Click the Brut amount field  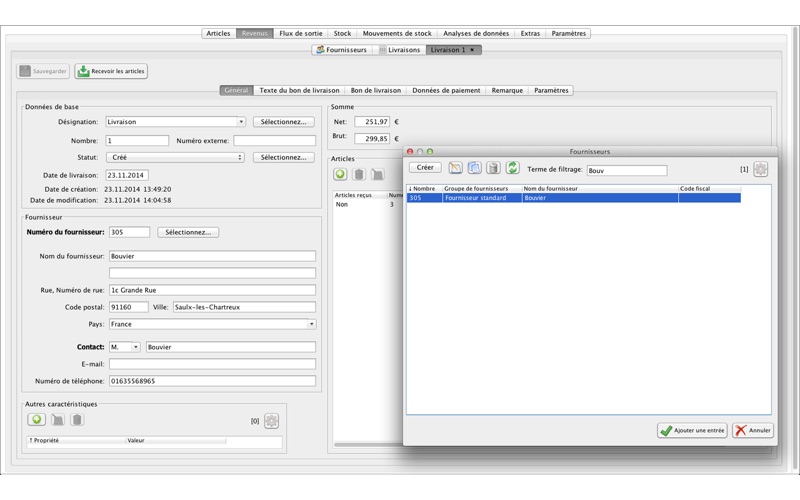372,139
